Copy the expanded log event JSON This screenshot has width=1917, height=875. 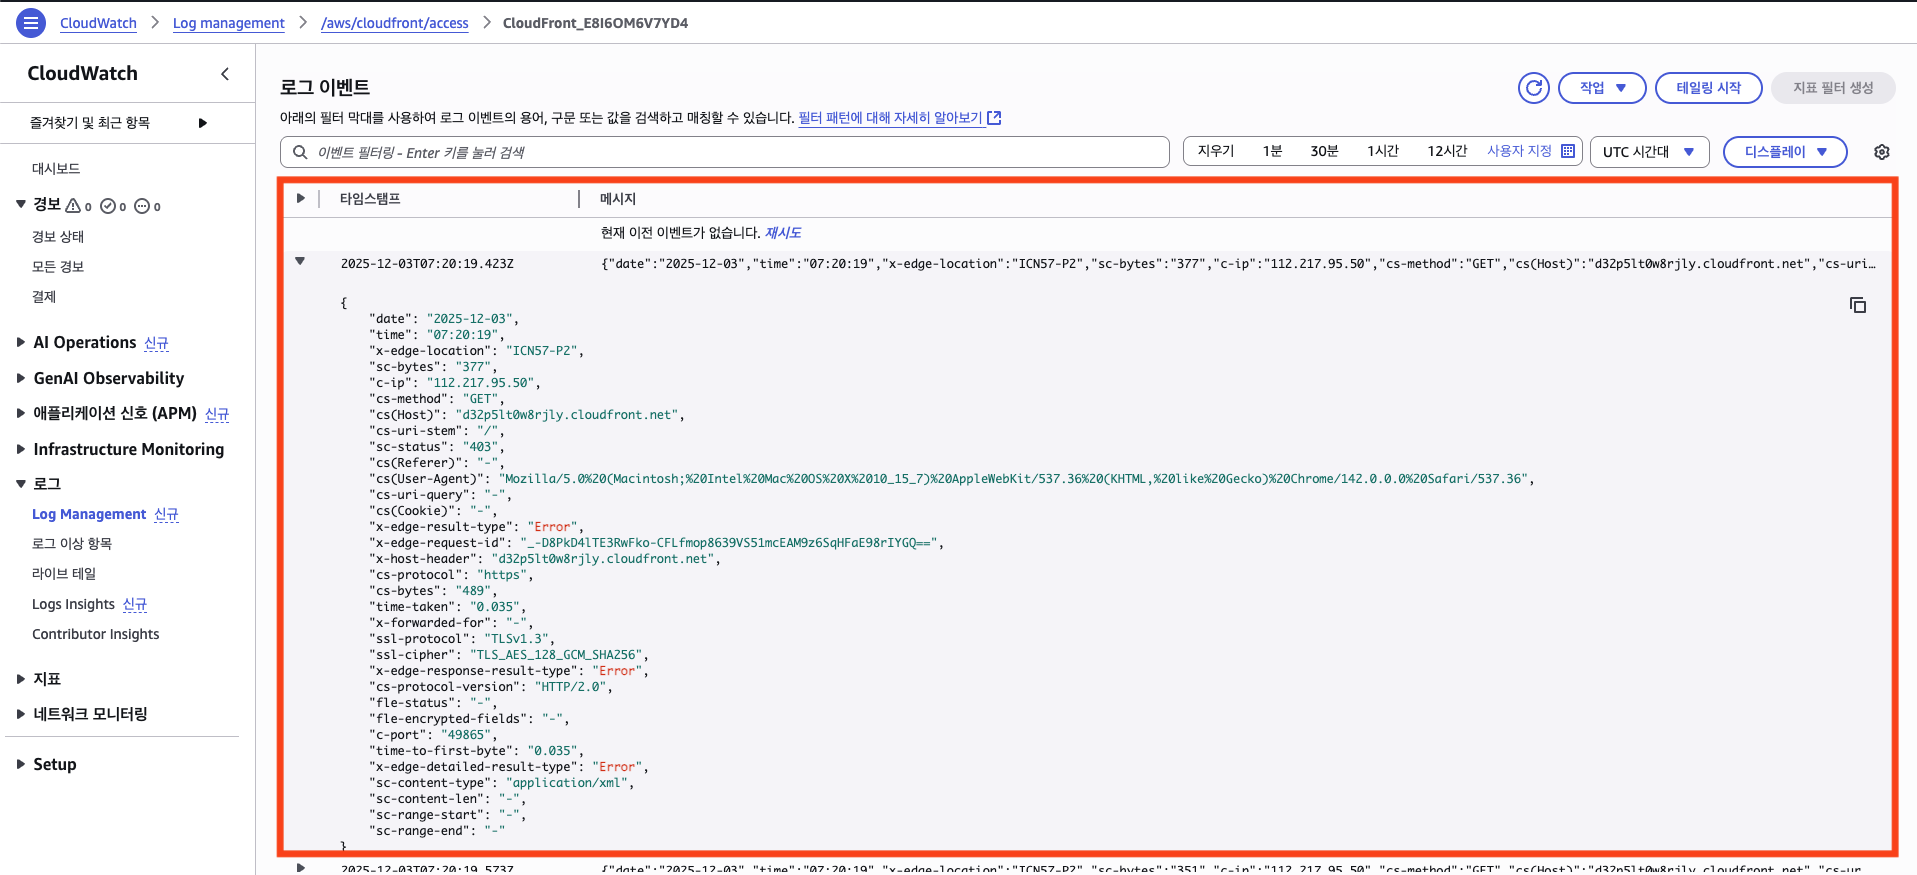[x=1857, y=305]
